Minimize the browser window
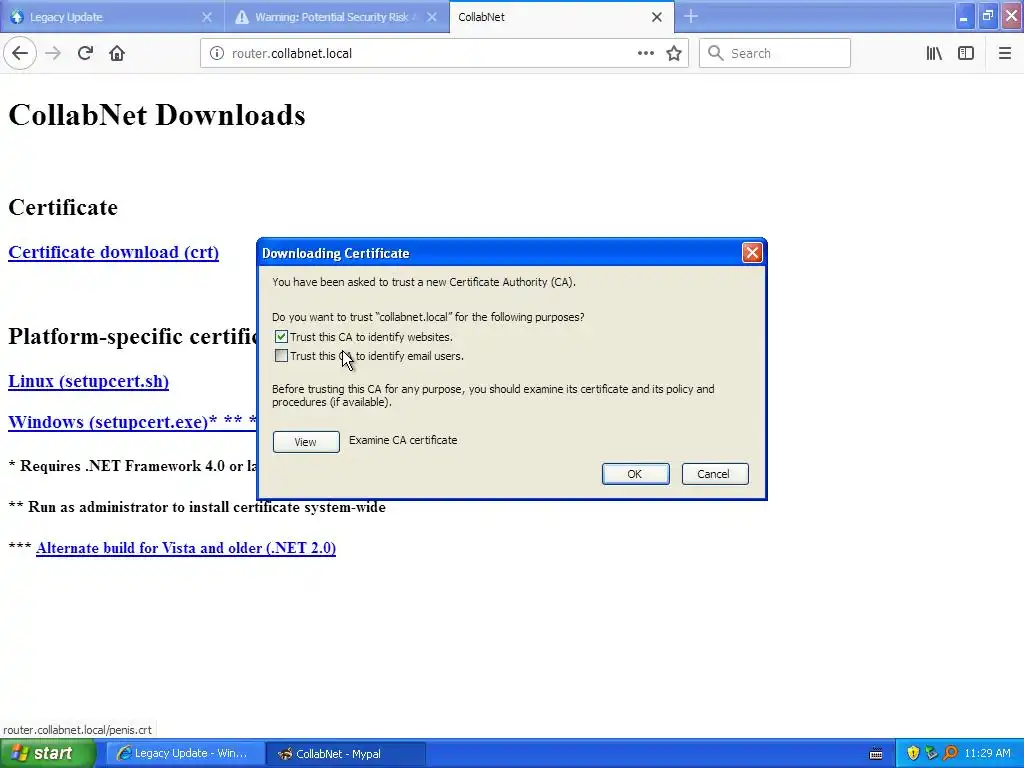The image size is (1024, 768). click(x=964, y=16)
